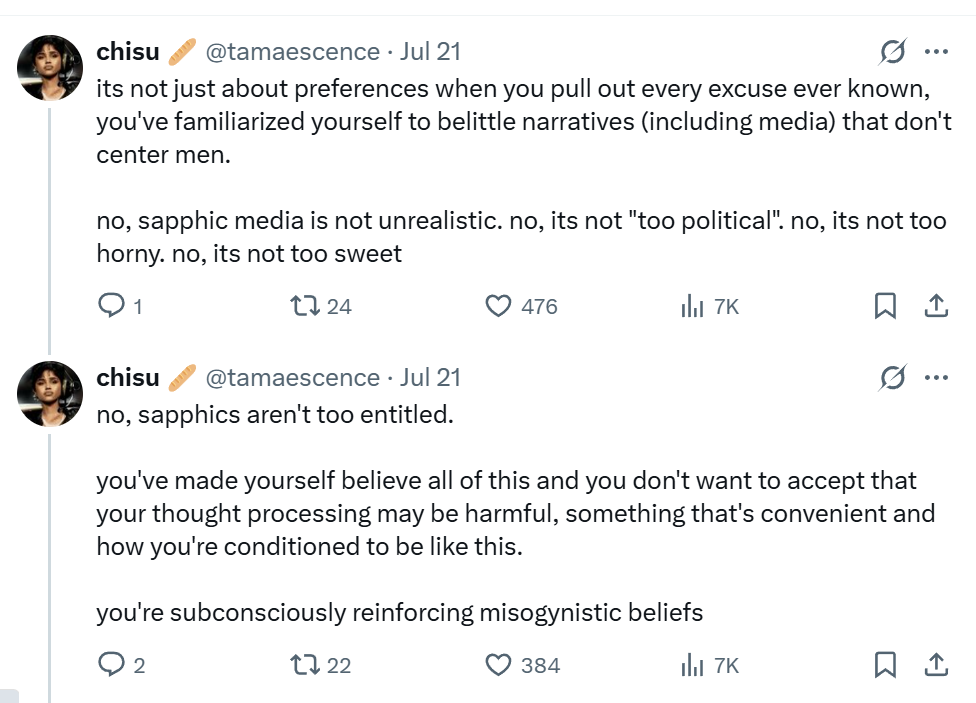Open chisu's profile picture on first tweet
This screenshot has width=976, height=703.
50,67
